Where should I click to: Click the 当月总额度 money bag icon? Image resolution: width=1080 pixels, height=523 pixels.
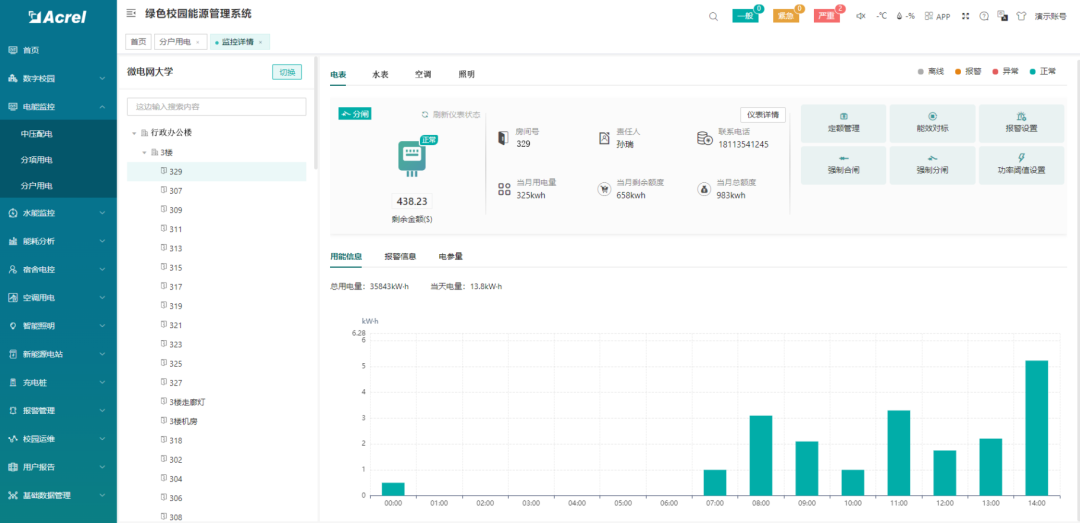pyautogui.click(x=704, y=189)
